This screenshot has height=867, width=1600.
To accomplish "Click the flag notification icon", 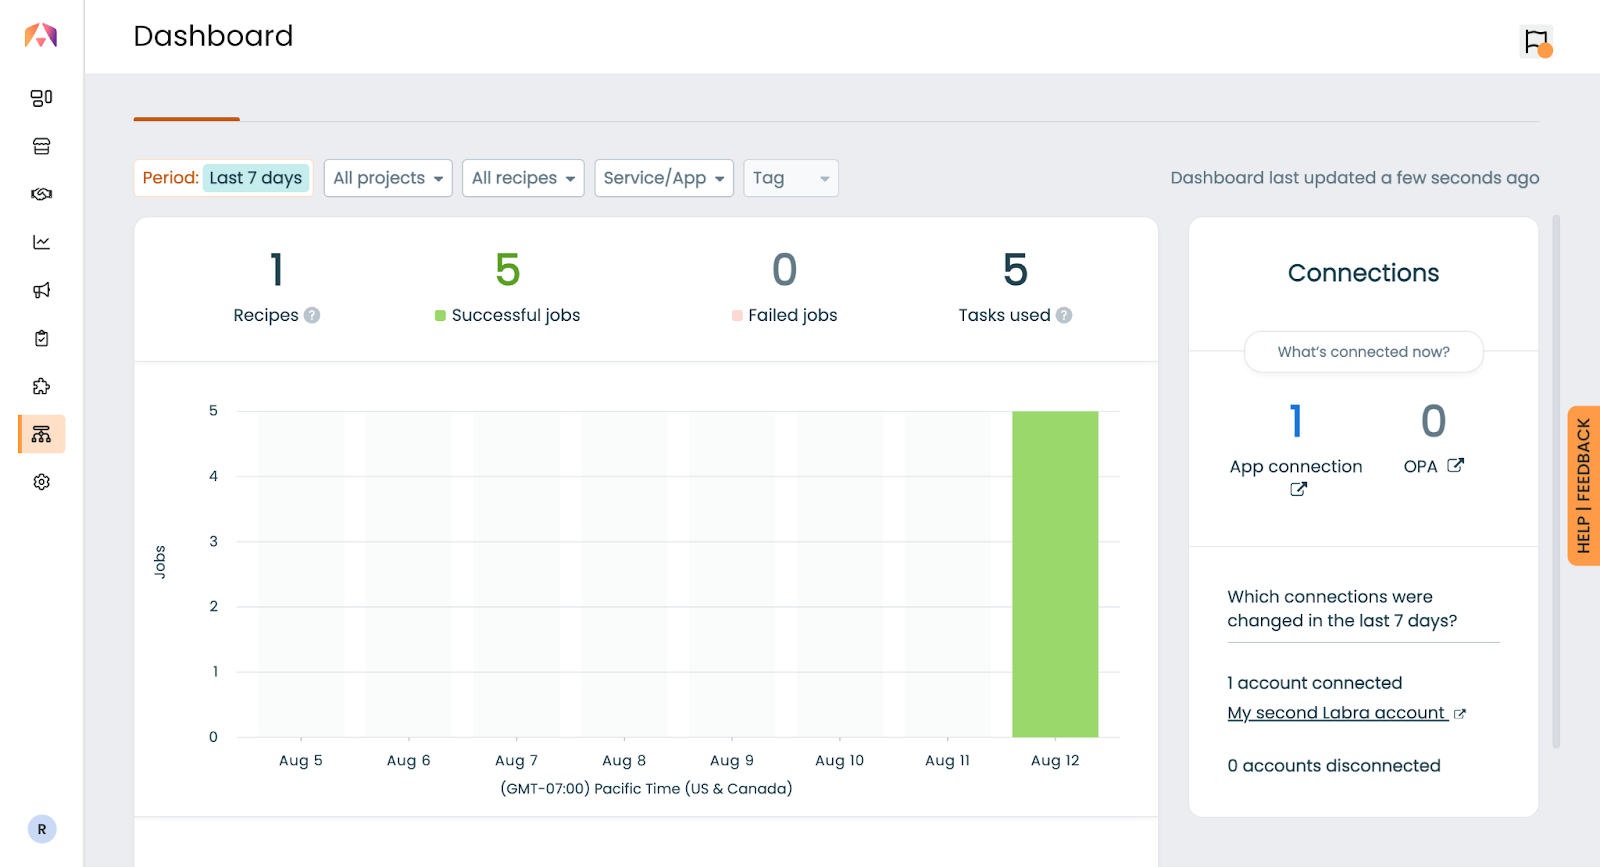I will (1536, 42).
